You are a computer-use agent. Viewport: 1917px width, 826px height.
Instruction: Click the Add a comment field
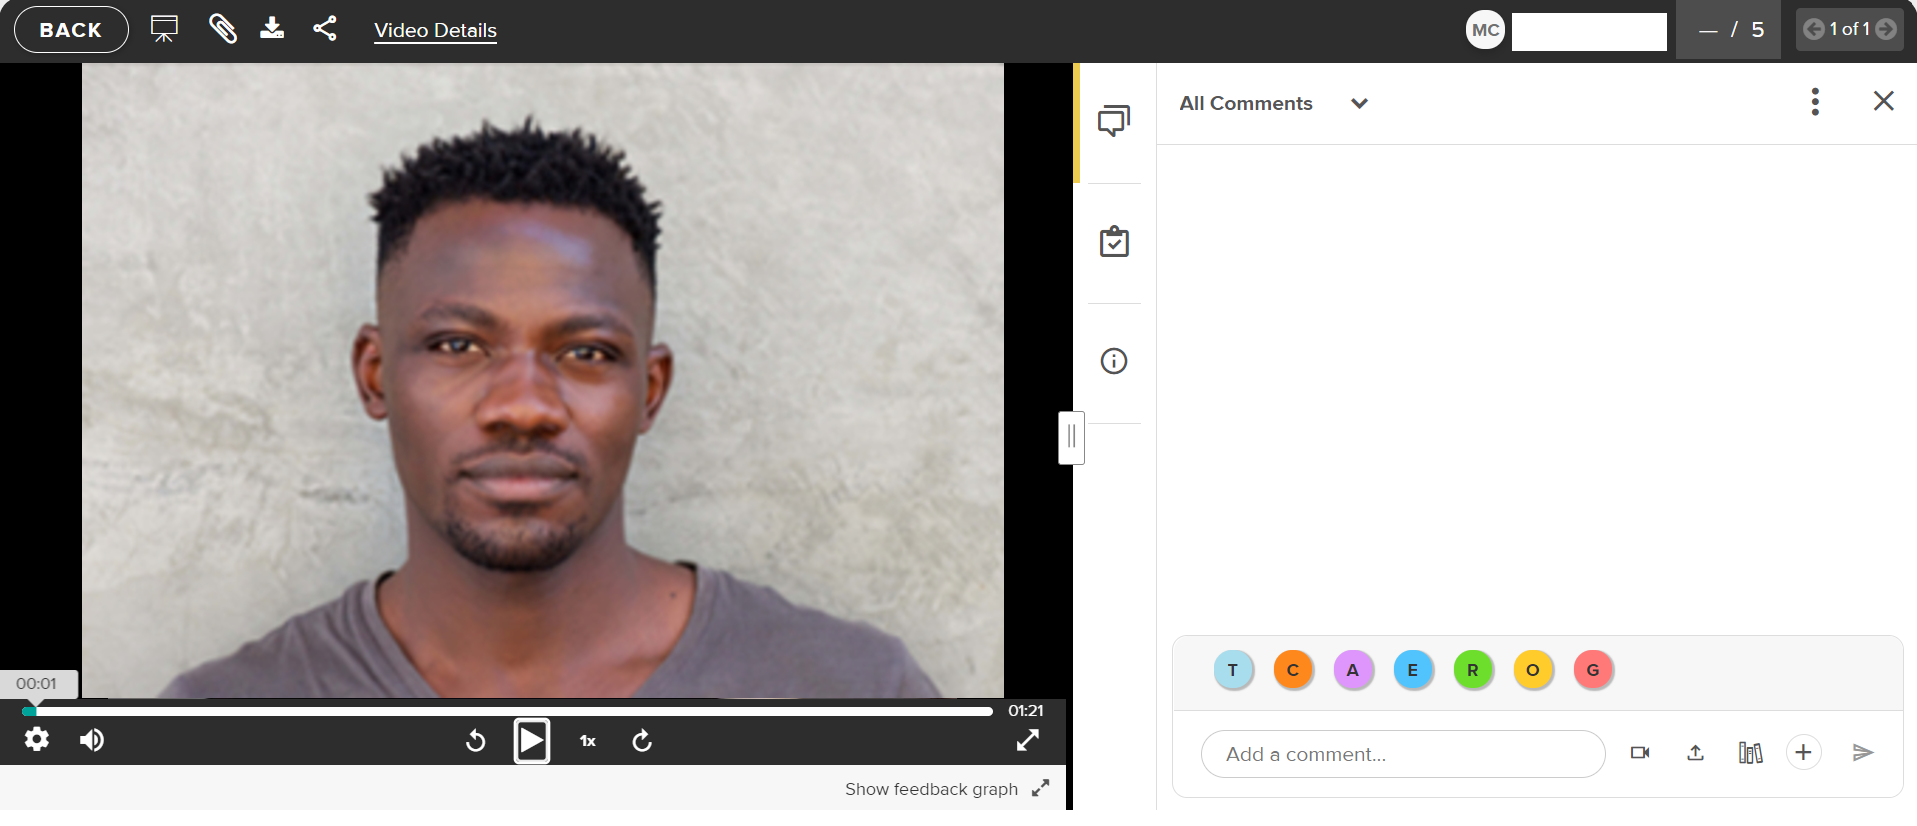[1403, 754]
